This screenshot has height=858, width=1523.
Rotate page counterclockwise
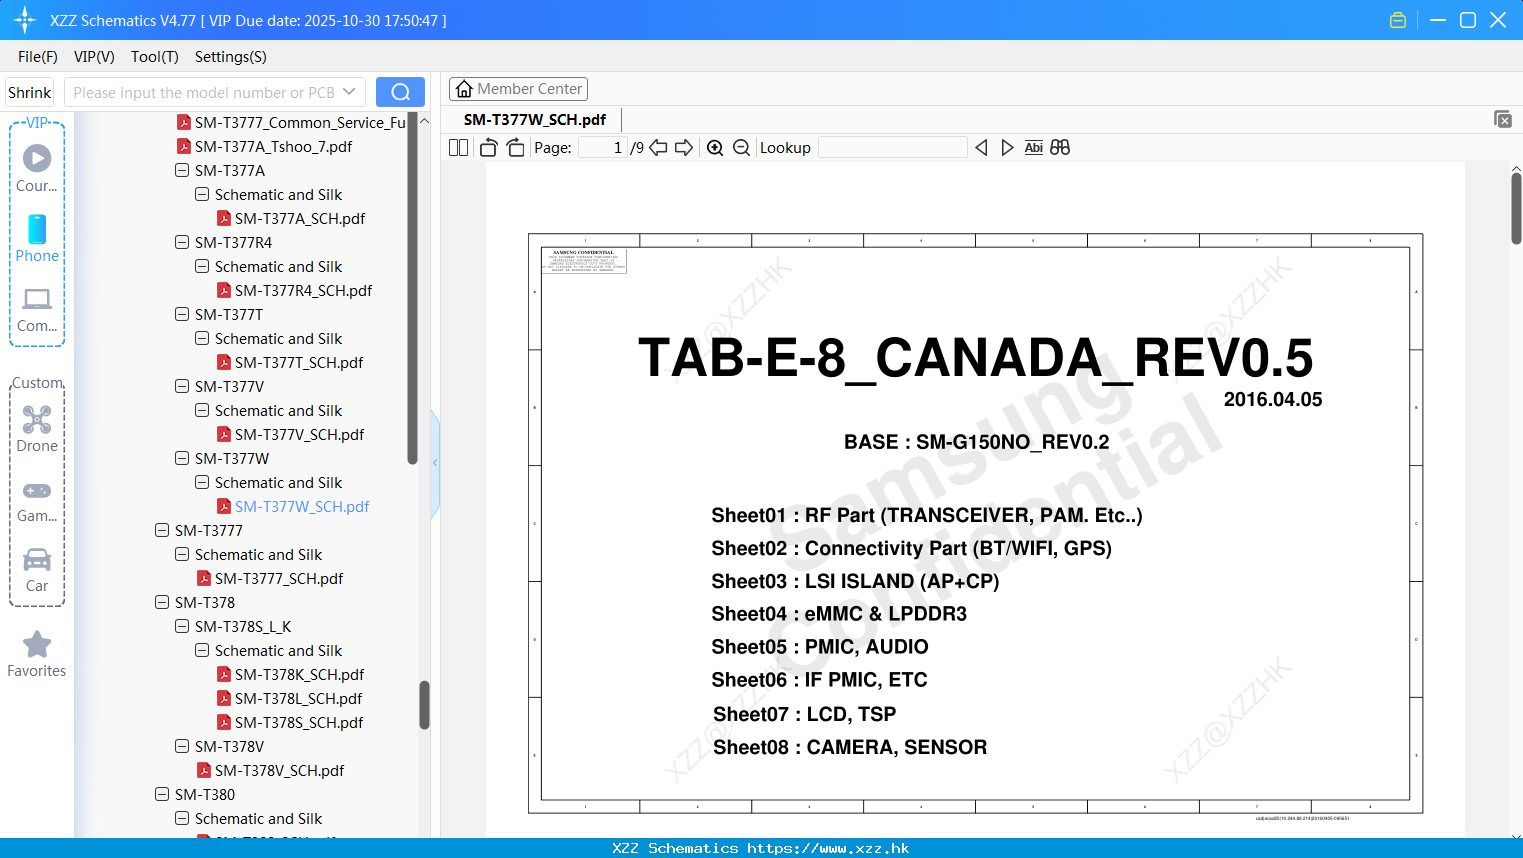coord(488,148)
